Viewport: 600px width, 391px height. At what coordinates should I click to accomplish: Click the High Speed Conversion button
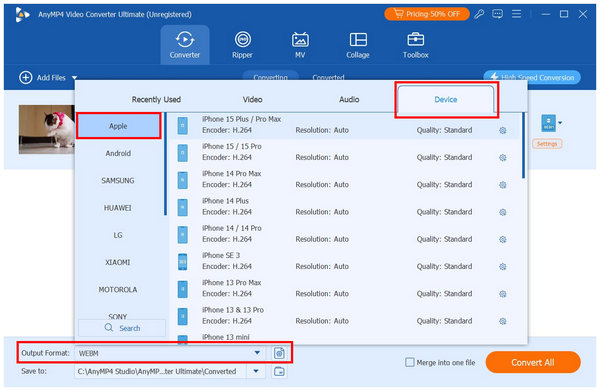(532, 77)
